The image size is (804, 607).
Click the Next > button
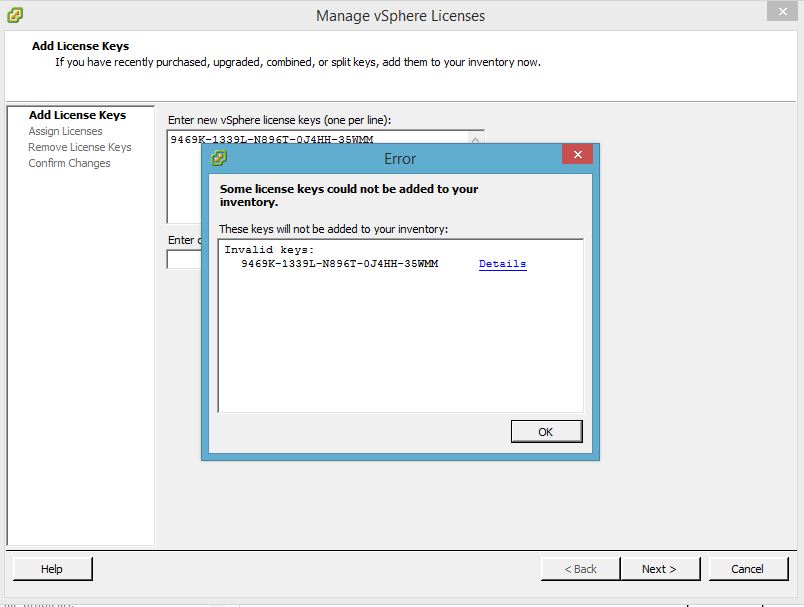[x=659, y=569]
